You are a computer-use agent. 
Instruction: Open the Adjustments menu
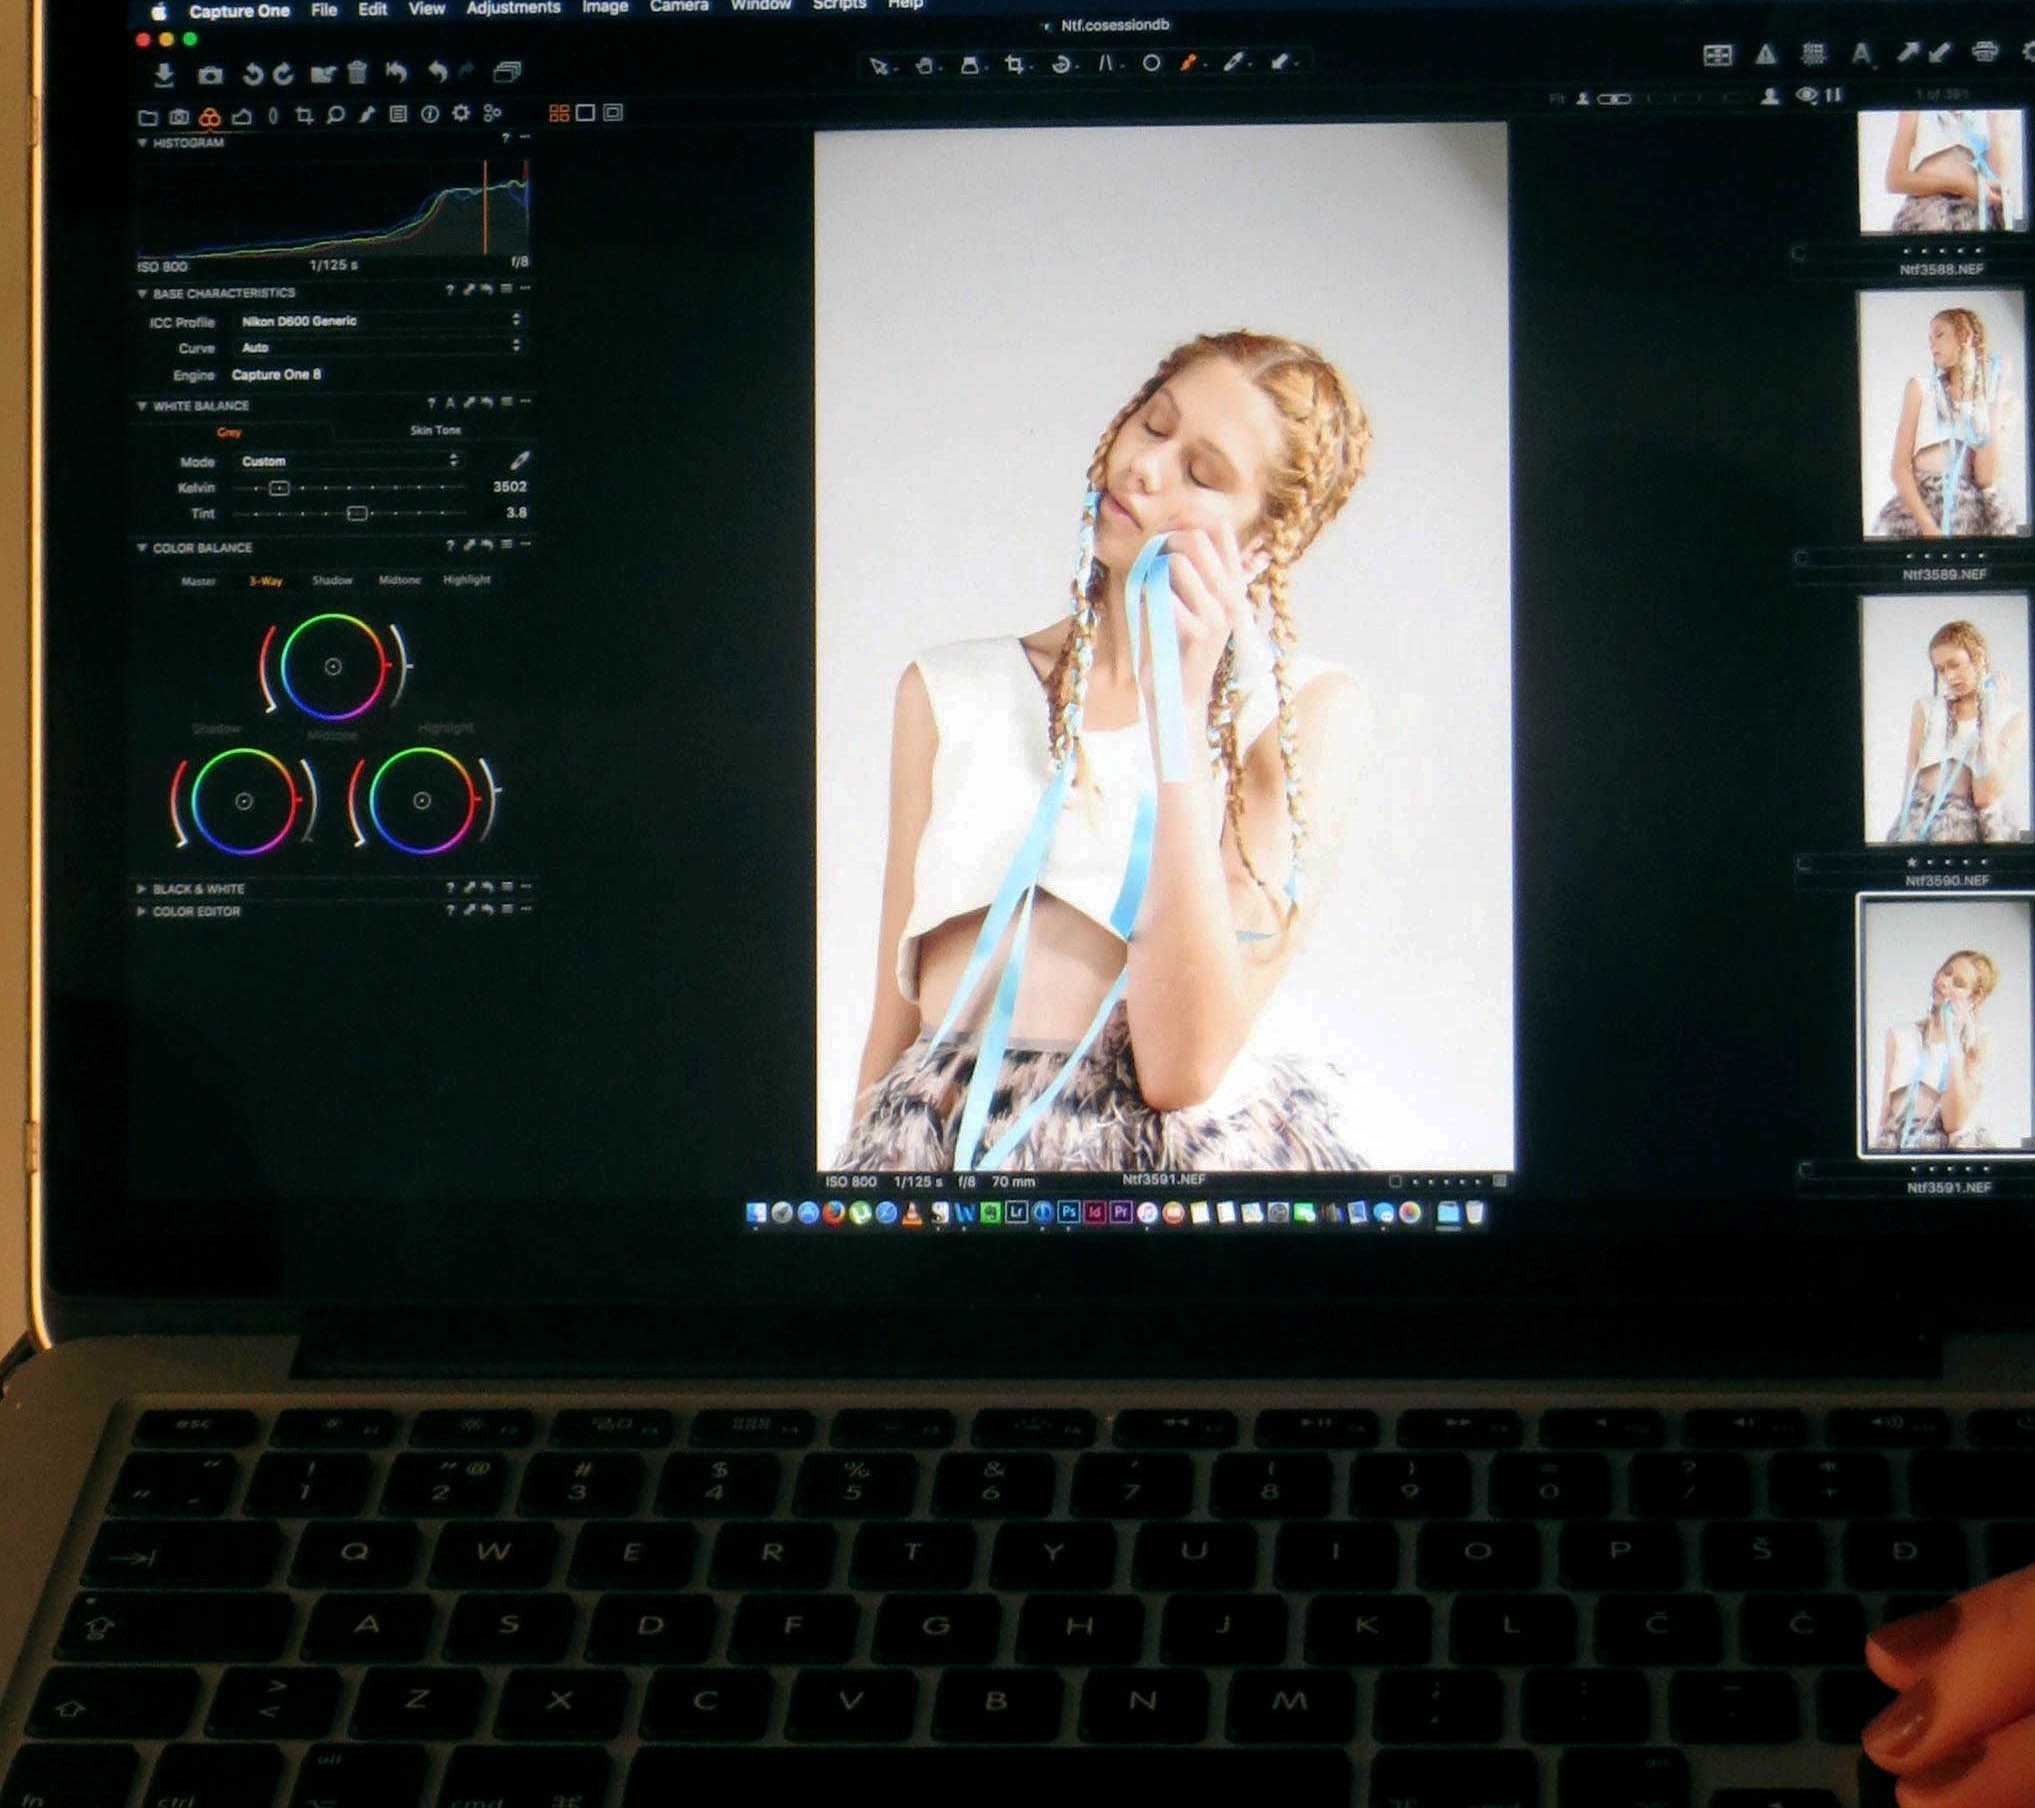point(513,8)
